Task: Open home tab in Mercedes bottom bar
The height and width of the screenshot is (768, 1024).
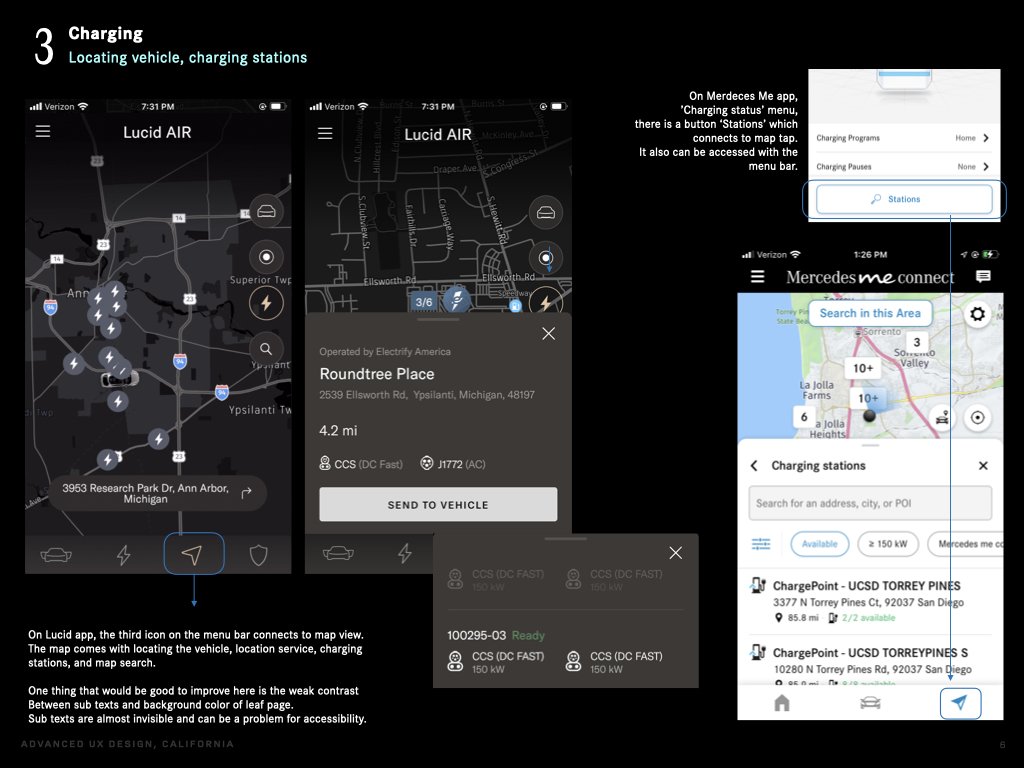Action: click(x=782, y=703)
